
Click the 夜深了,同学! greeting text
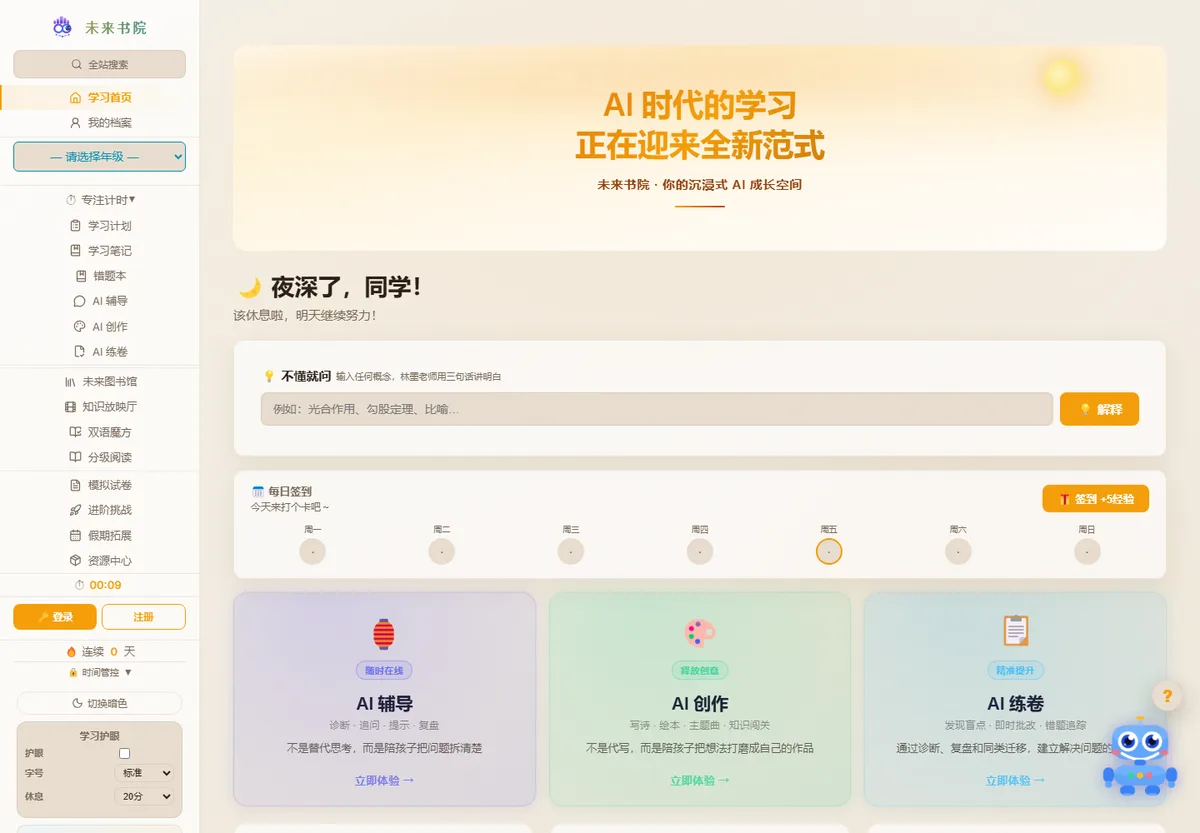tap(346, 288)
